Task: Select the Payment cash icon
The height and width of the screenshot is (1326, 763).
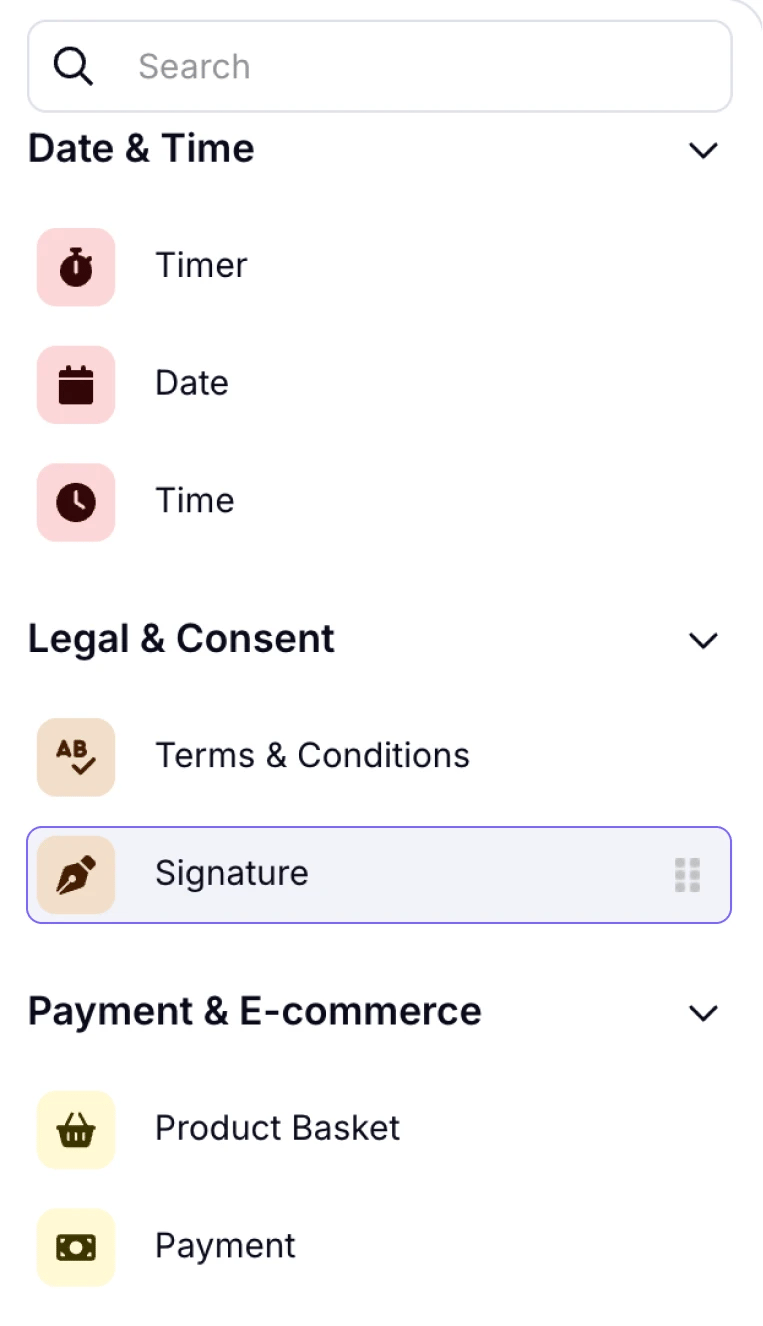Action: (x=75, y=1247)
